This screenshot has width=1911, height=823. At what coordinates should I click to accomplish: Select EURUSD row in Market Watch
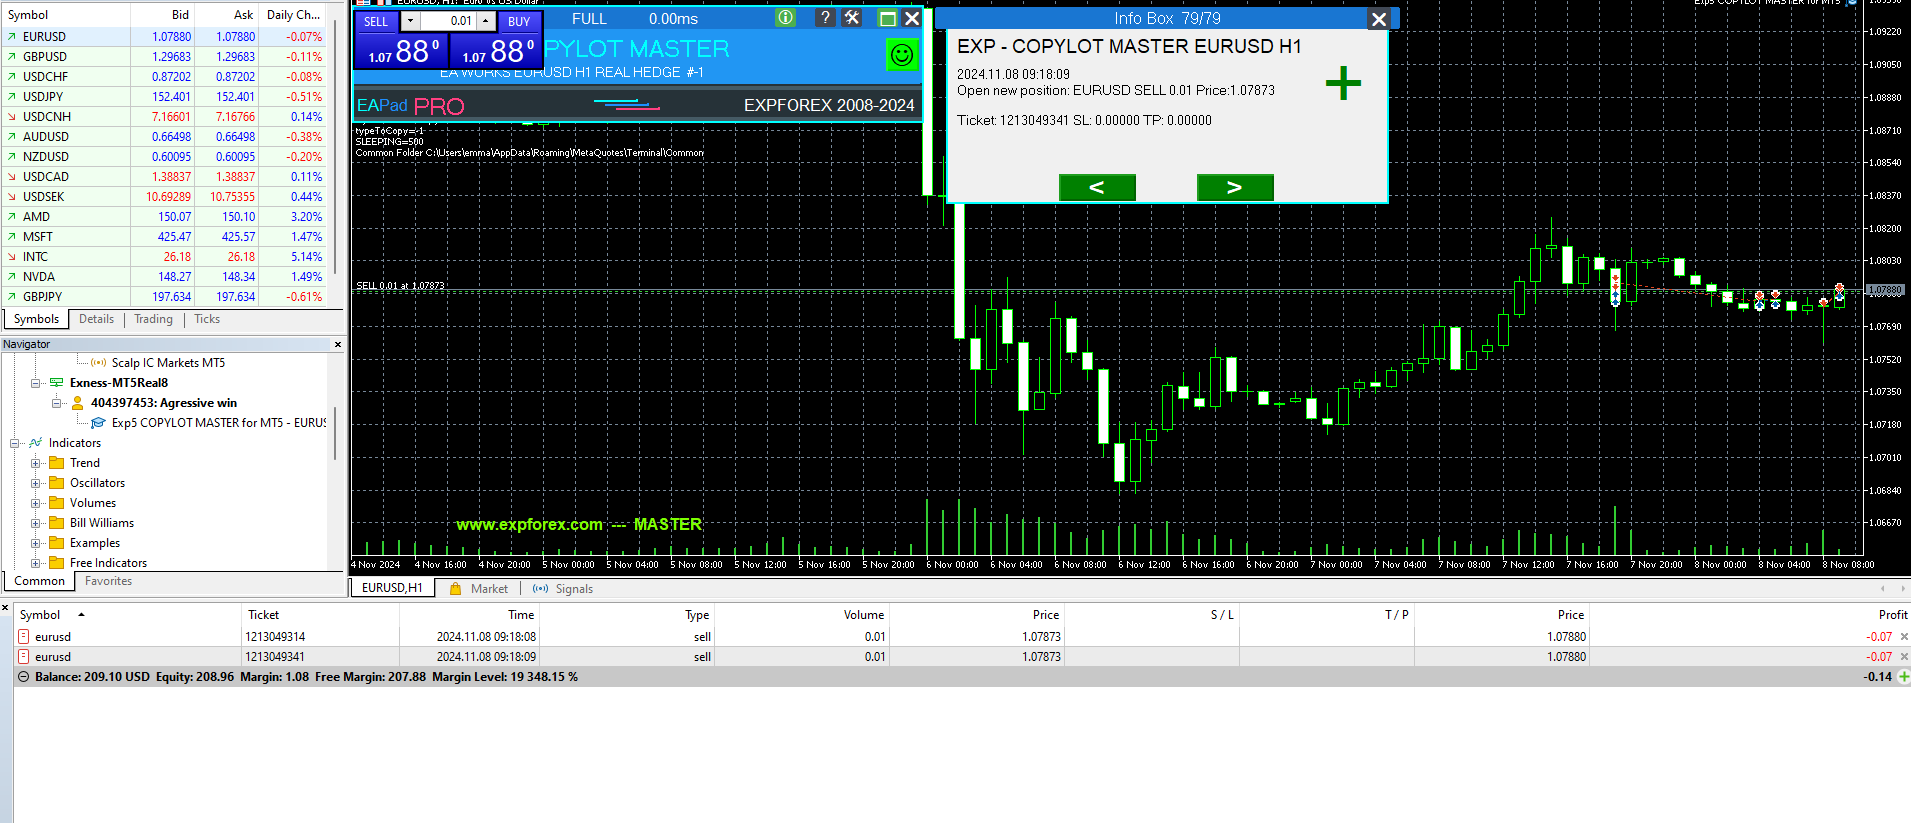click(x=165, y=37)
